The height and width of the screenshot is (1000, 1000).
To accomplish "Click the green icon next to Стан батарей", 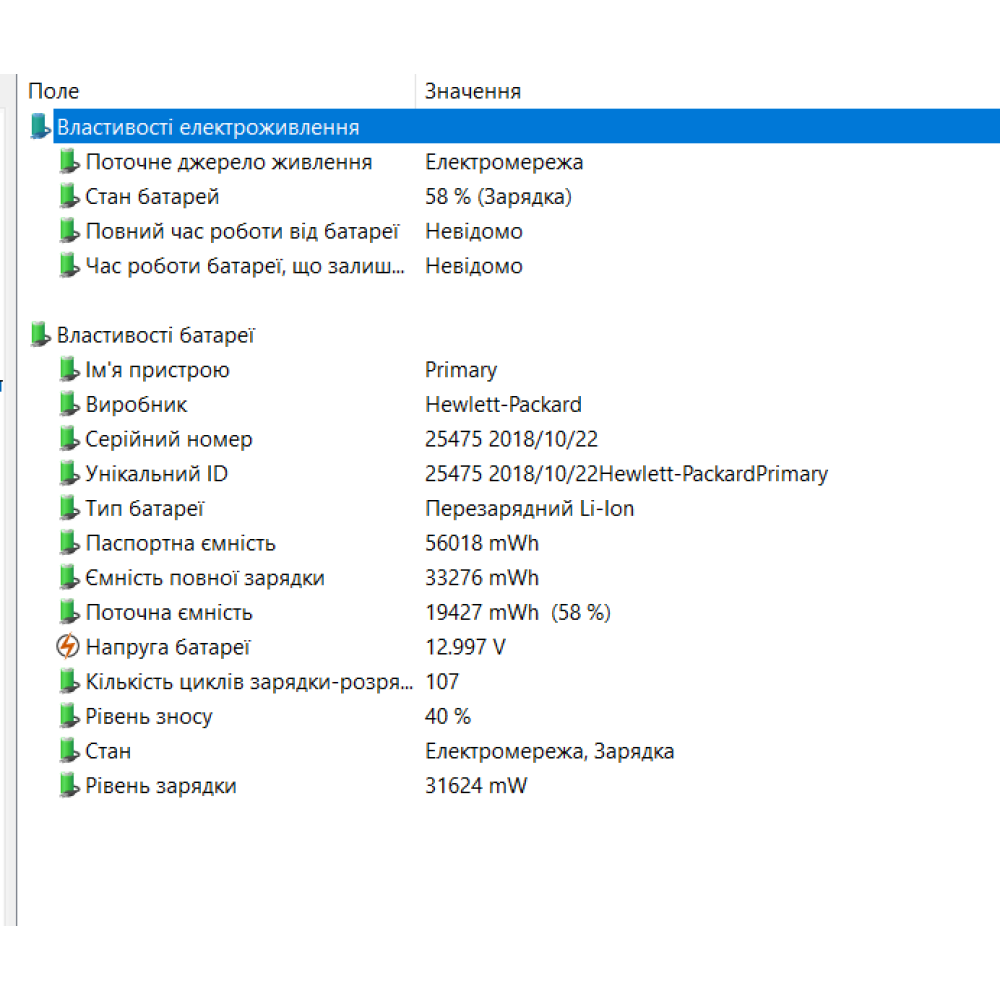I will pyautogui.click(x=68, y=197).
